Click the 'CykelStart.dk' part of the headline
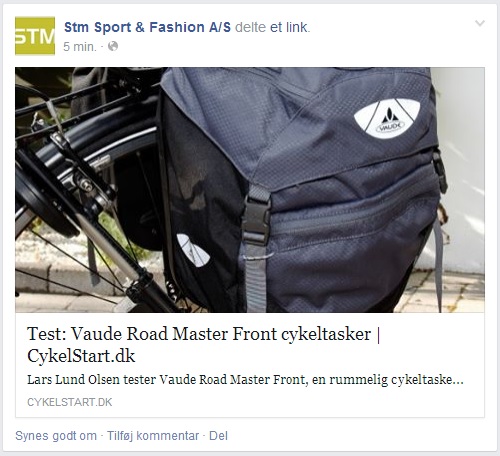This screenshot has height=456, width=500. click(81, 356)
